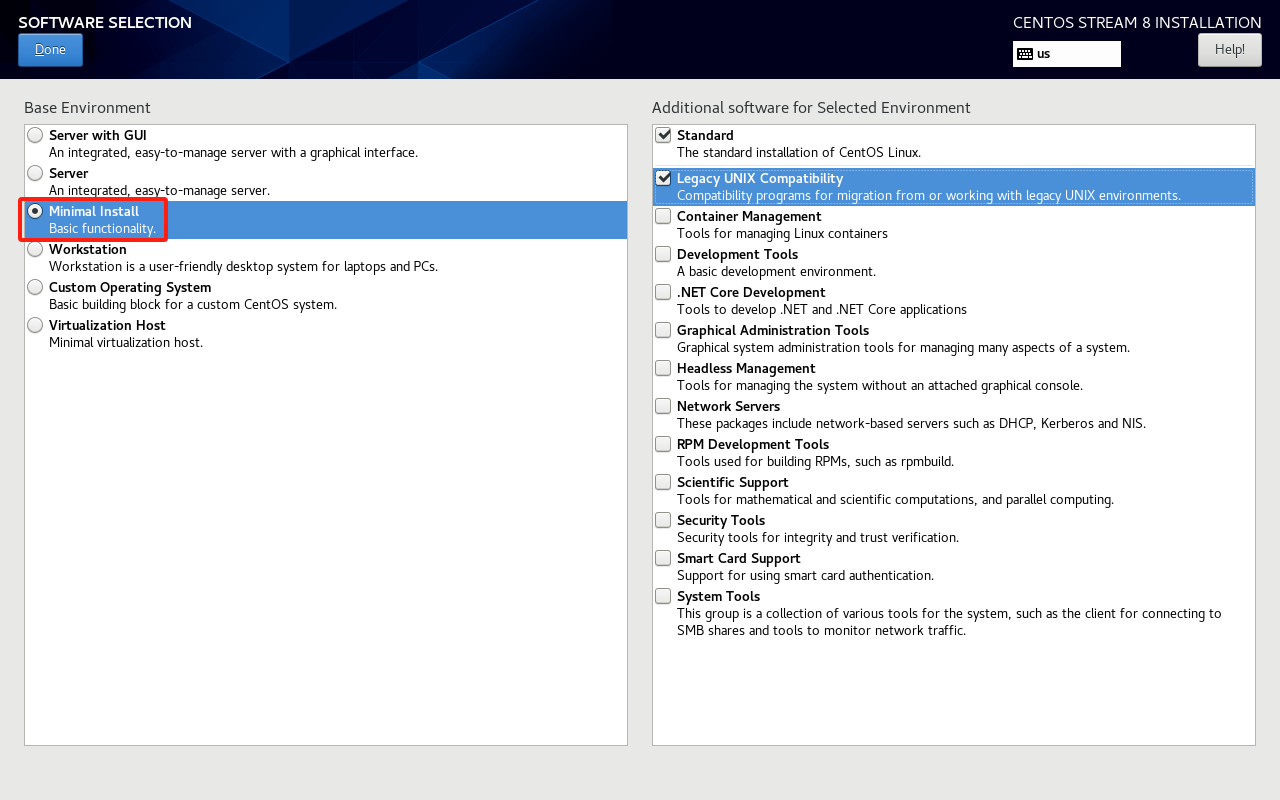This screenshot has height=800, width=1280.
Task: Enable RPM Development Tools checkbox
Action: [663, 444]
